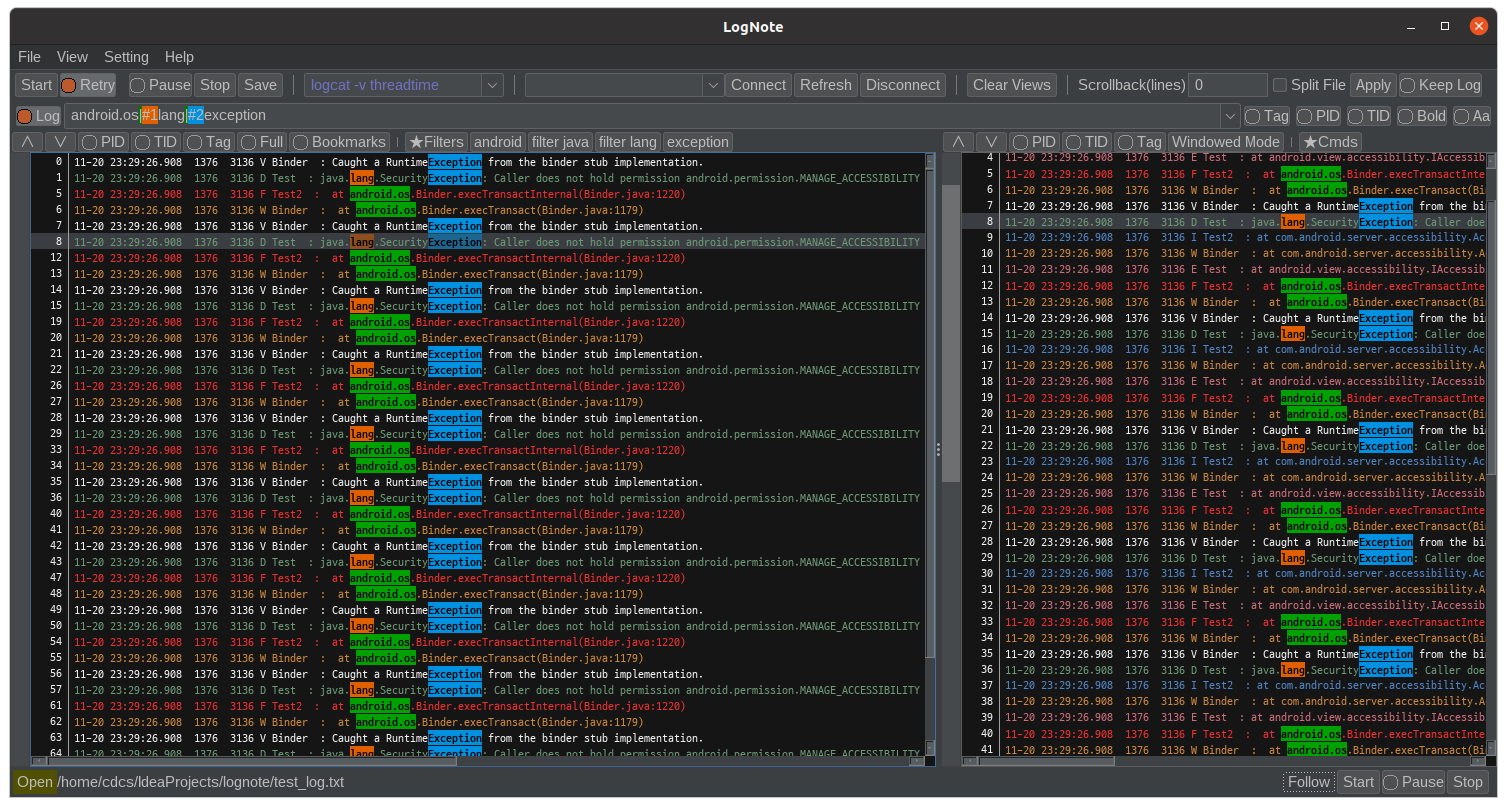Select log line 0 in left panel
The height and width of the screenshot is (807, 1507).
tap(478, 162)
